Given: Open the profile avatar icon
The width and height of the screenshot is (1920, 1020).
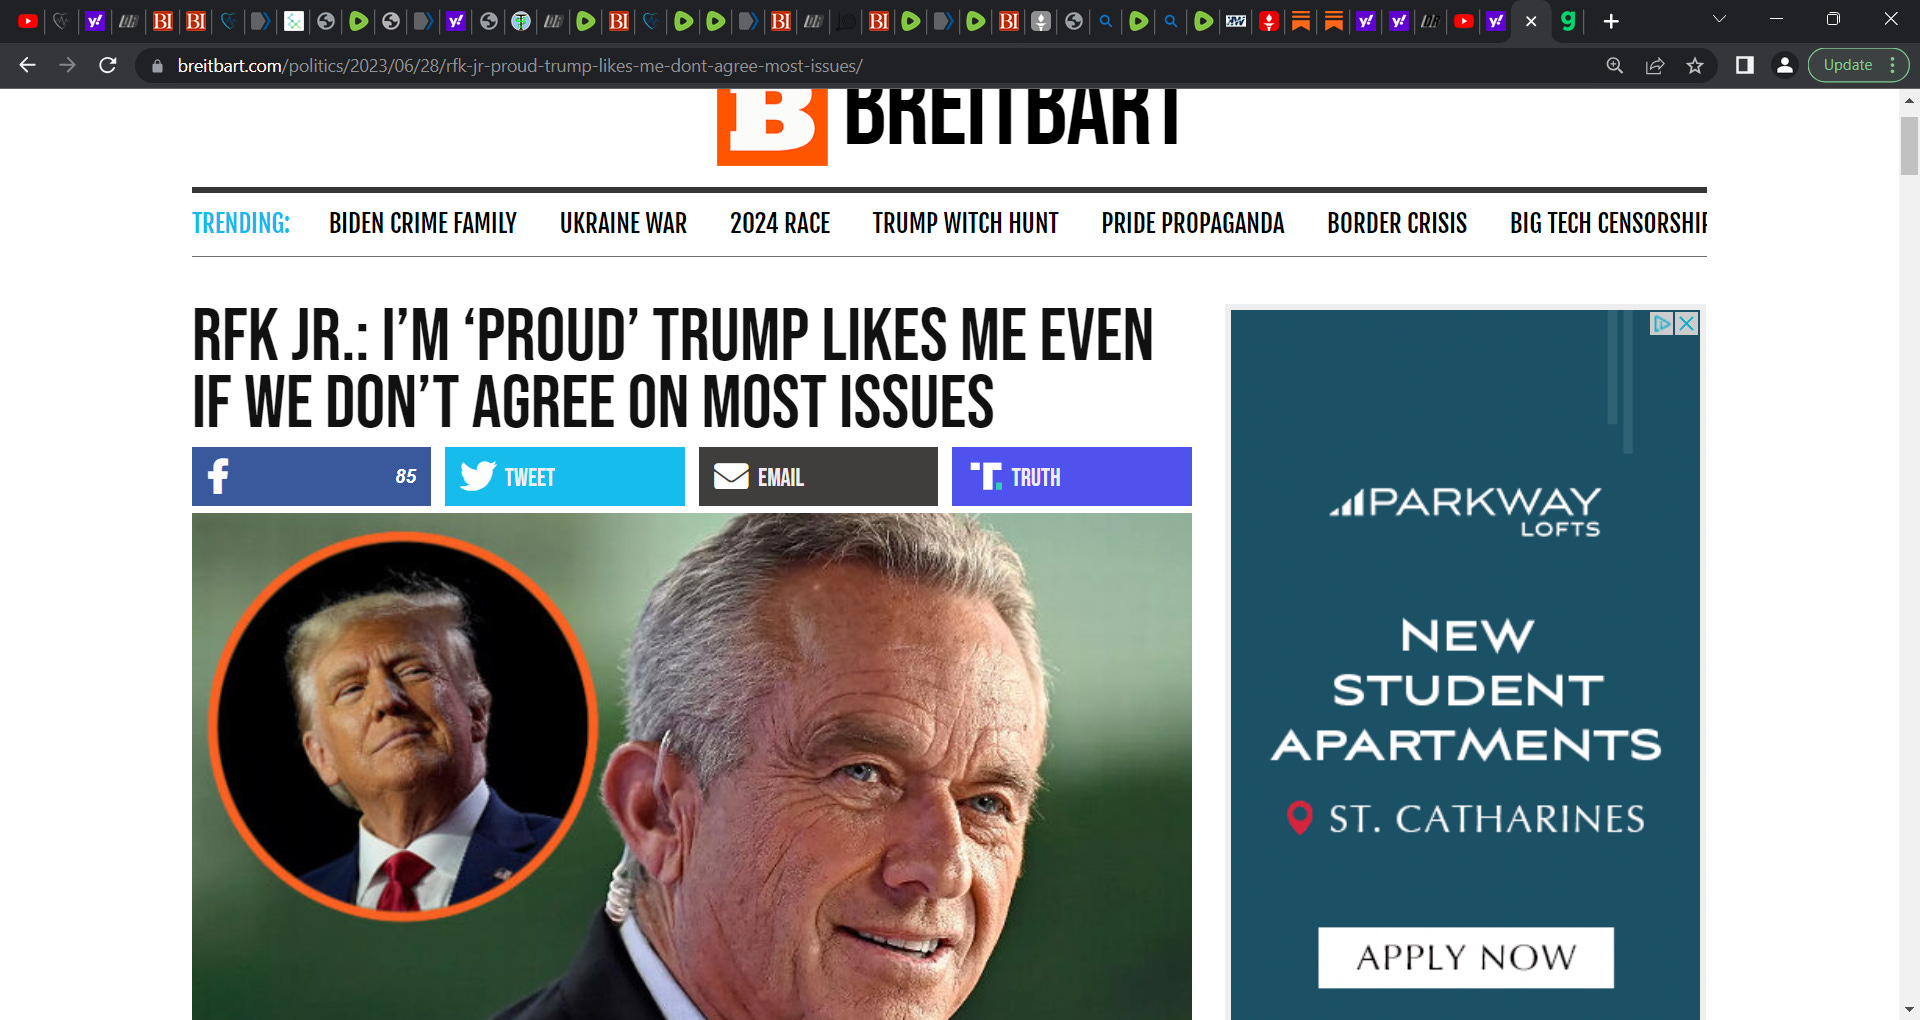Looking at the screenshot, I should point(1785,65).
